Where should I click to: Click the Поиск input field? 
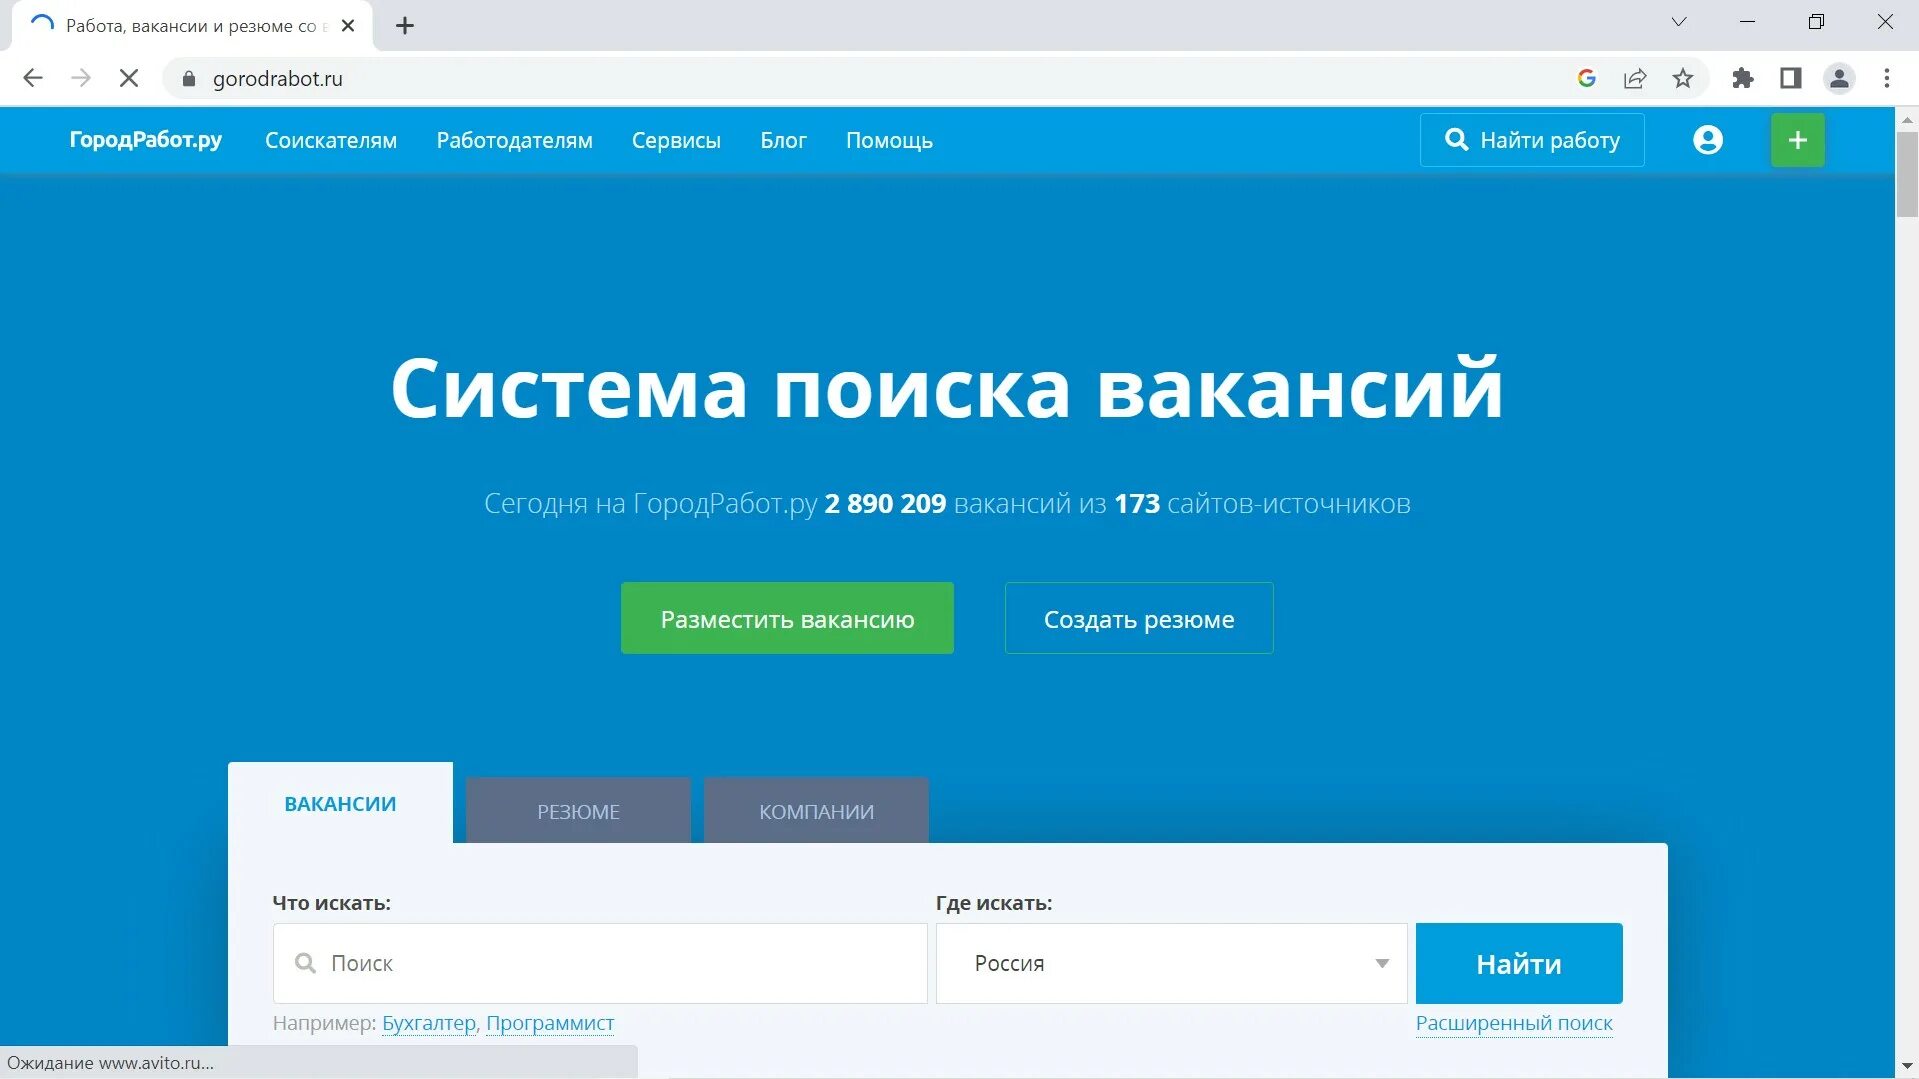click(x=600, y=963)
